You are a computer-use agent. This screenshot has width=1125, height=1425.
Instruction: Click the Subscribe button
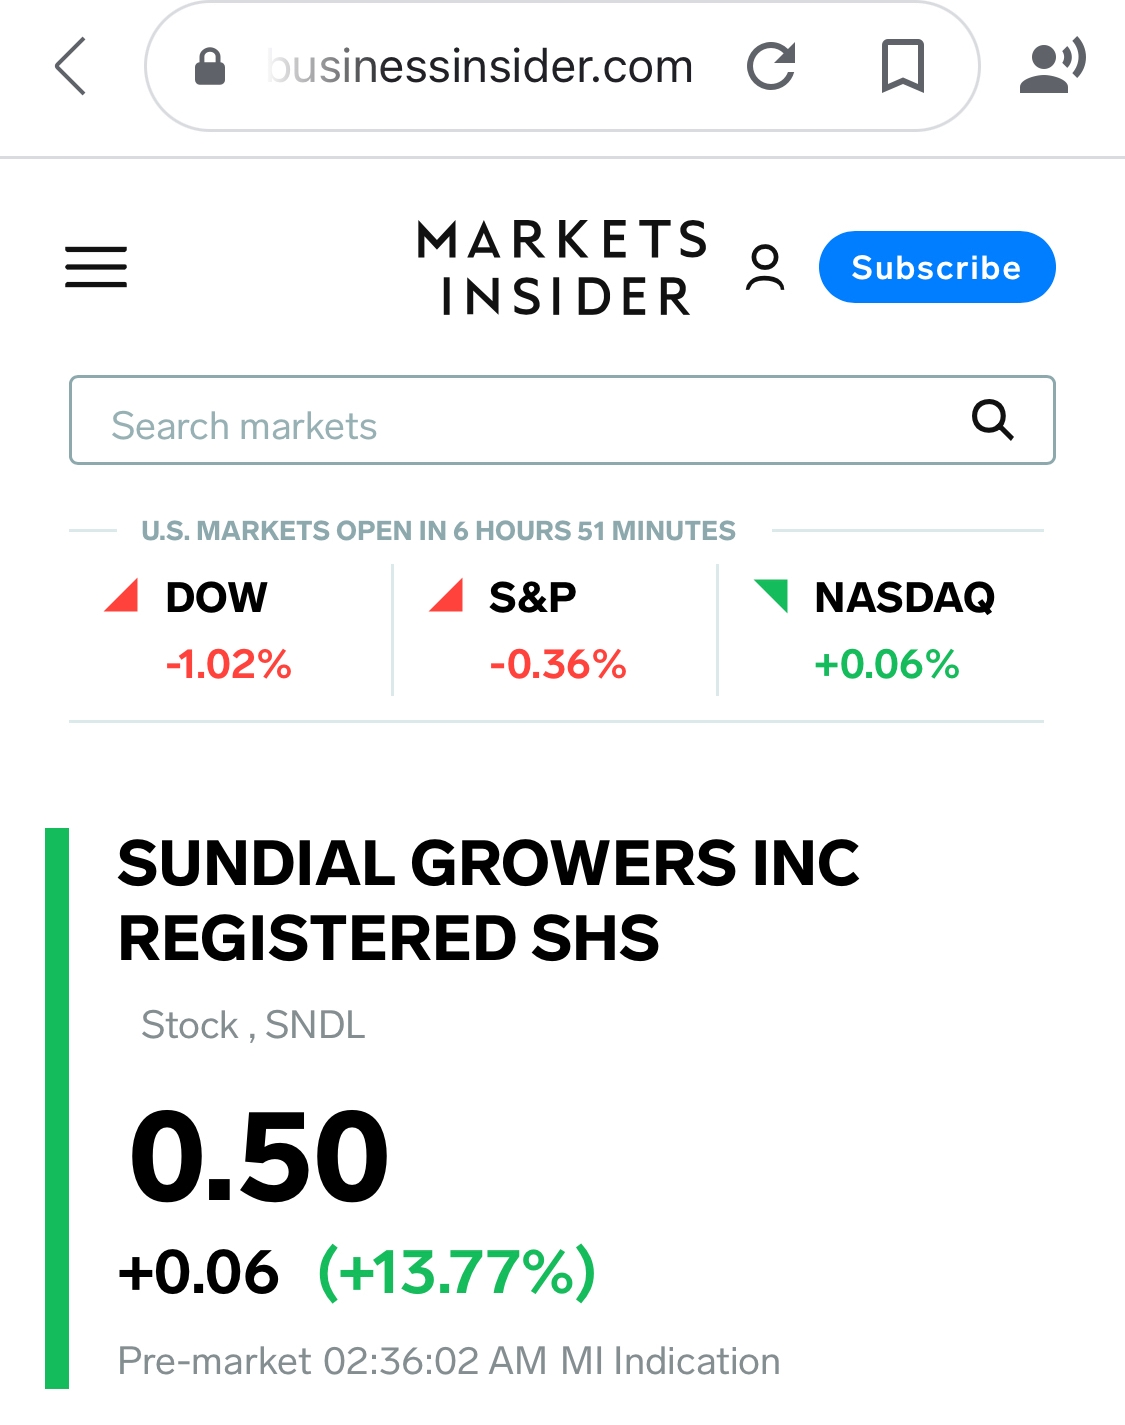coord(937,267)
